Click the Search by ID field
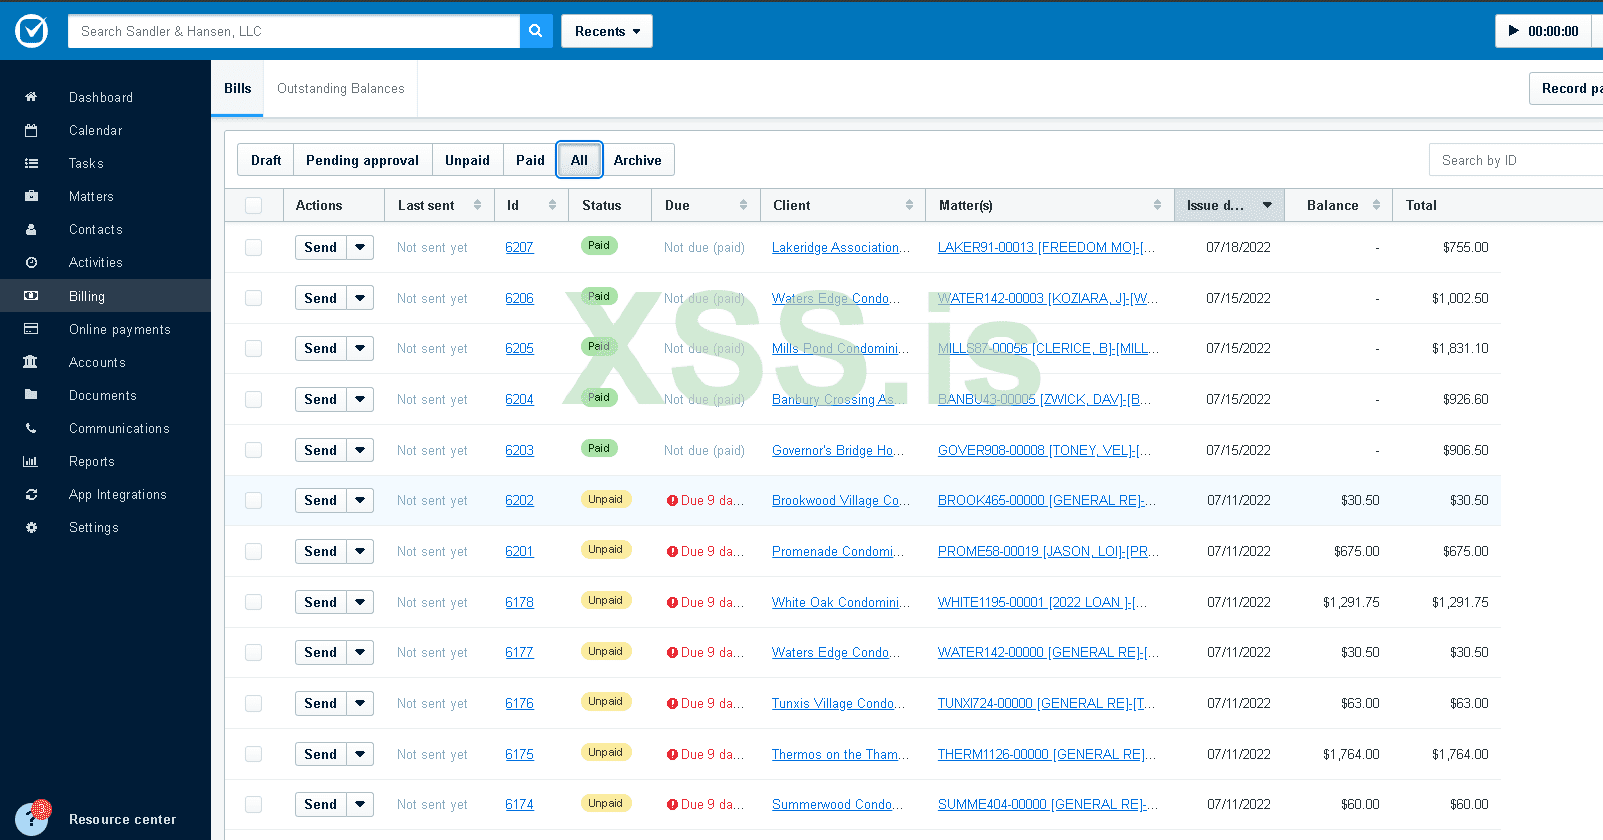Viewport: 1603px width, 840px height. coord(1515,160)
